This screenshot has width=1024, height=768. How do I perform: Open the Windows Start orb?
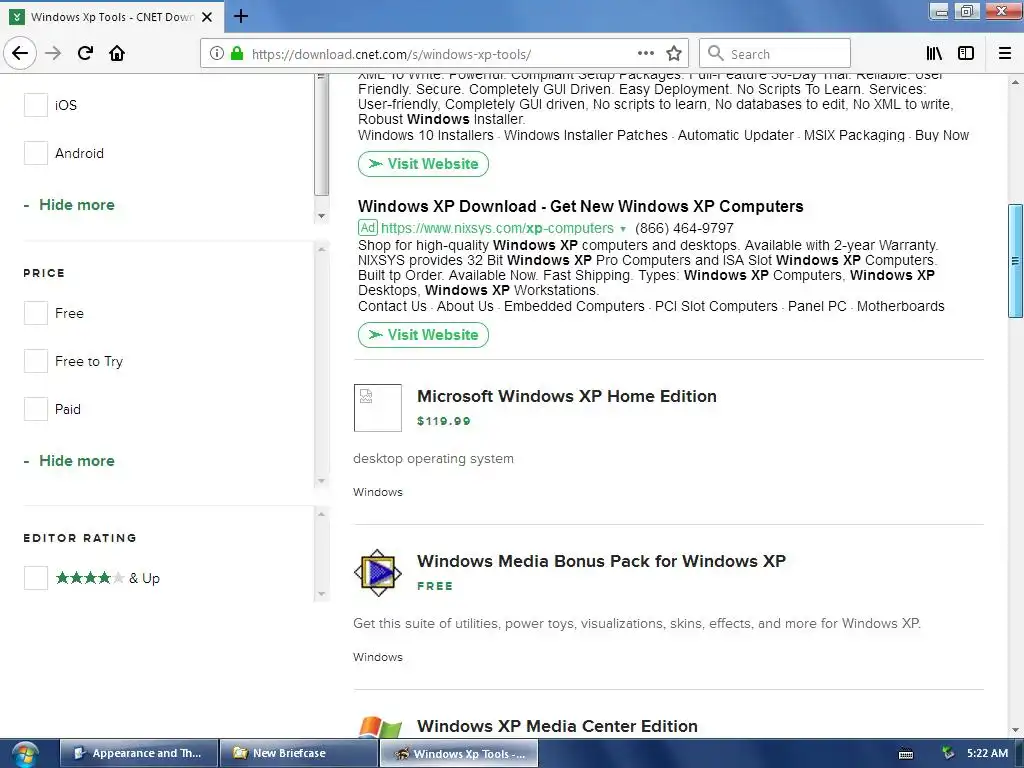click(x=25, y=754)
